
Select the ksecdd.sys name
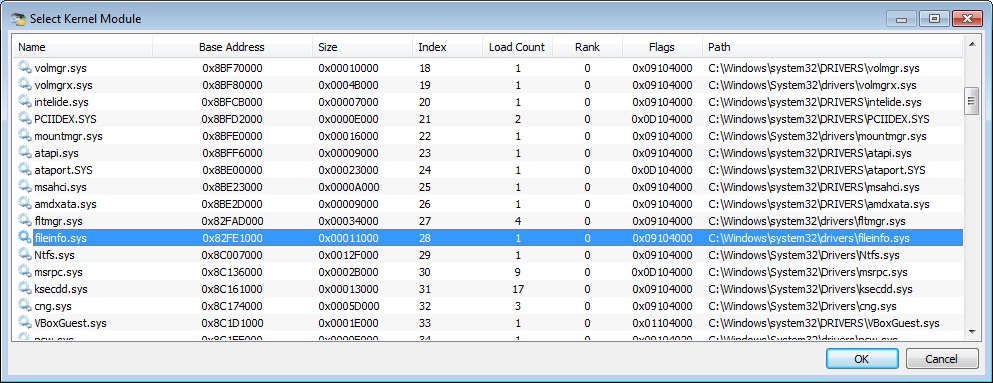tap(61, 289)
